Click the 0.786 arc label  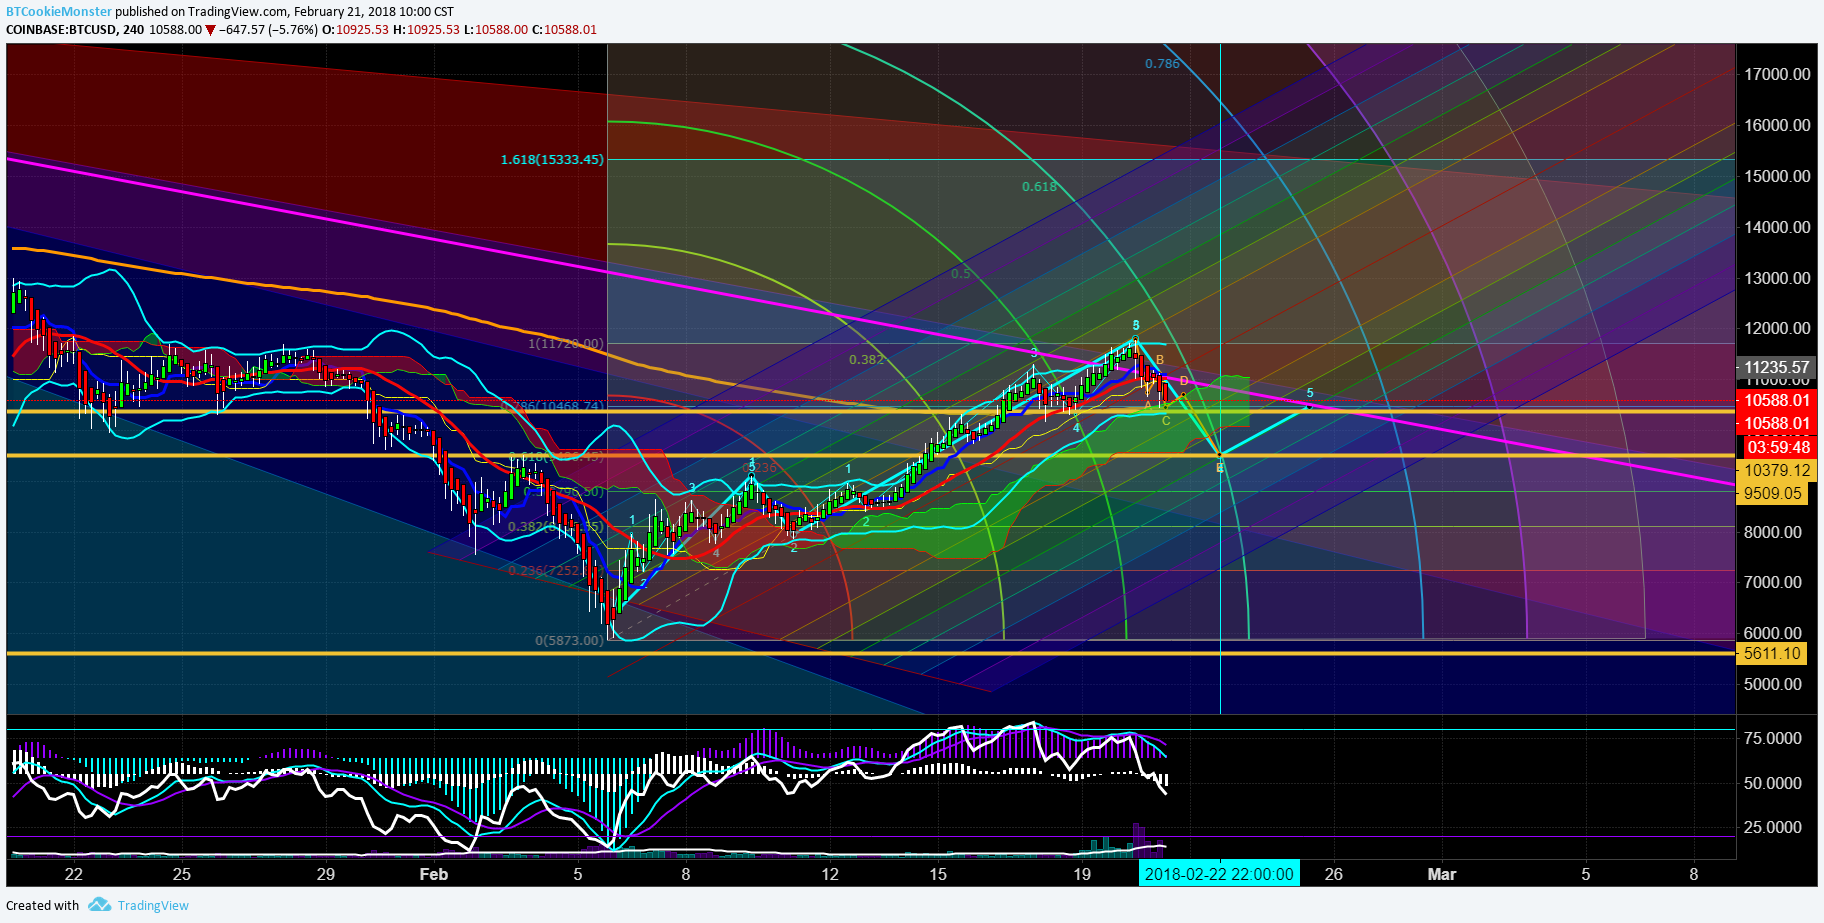1162,63
